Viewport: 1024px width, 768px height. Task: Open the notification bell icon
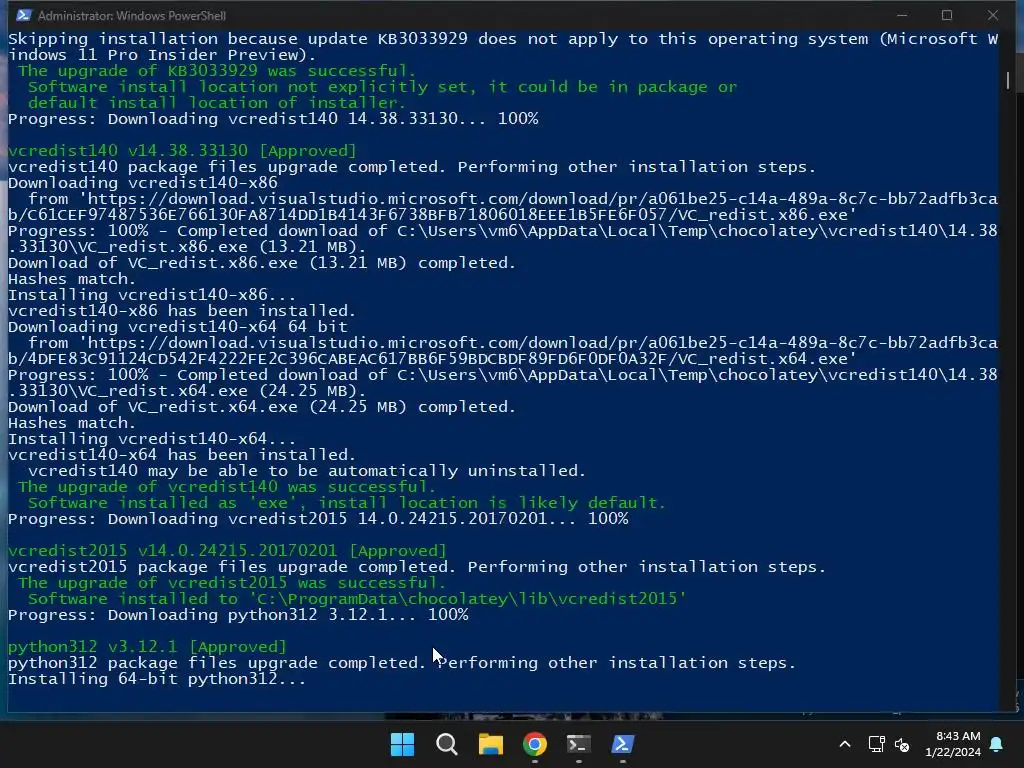point(997,744)
